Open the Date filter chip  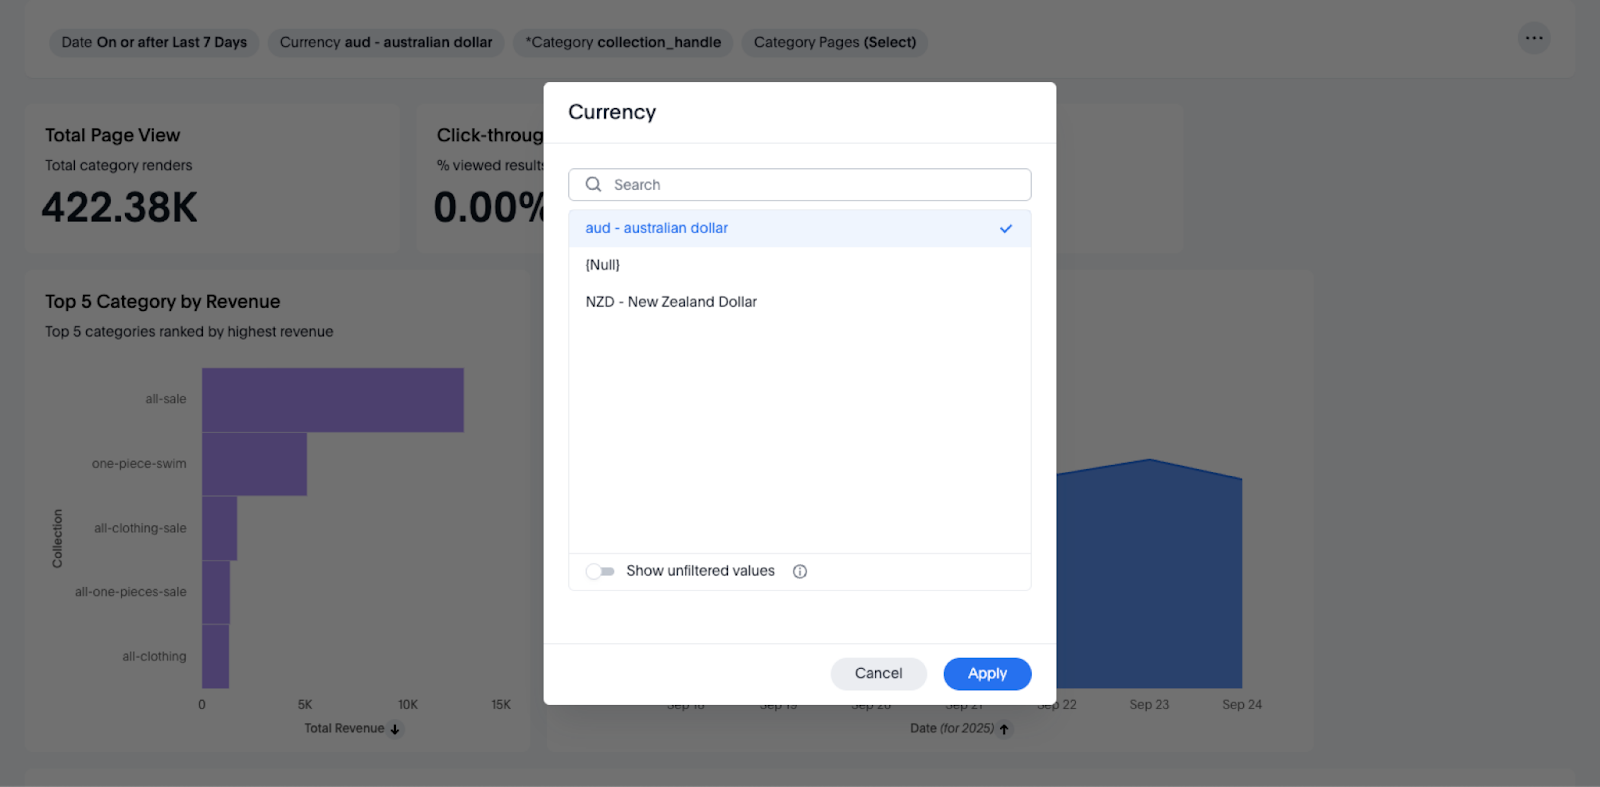[x=154, y=43]
